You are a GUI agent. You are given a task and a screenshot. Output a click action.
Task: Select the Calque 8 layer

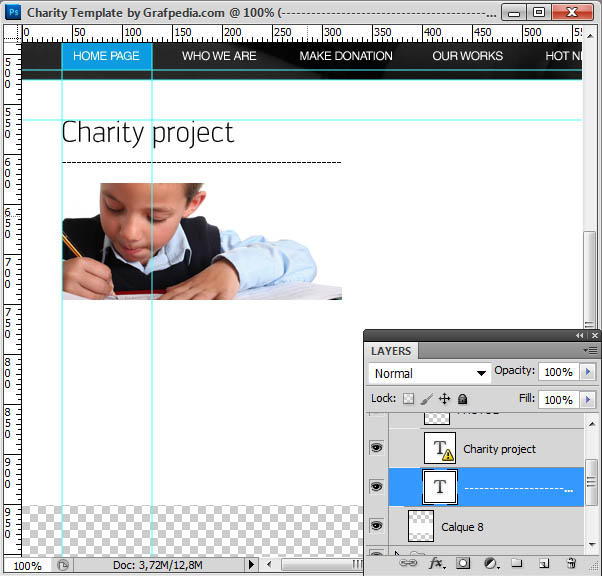point(486,526)
